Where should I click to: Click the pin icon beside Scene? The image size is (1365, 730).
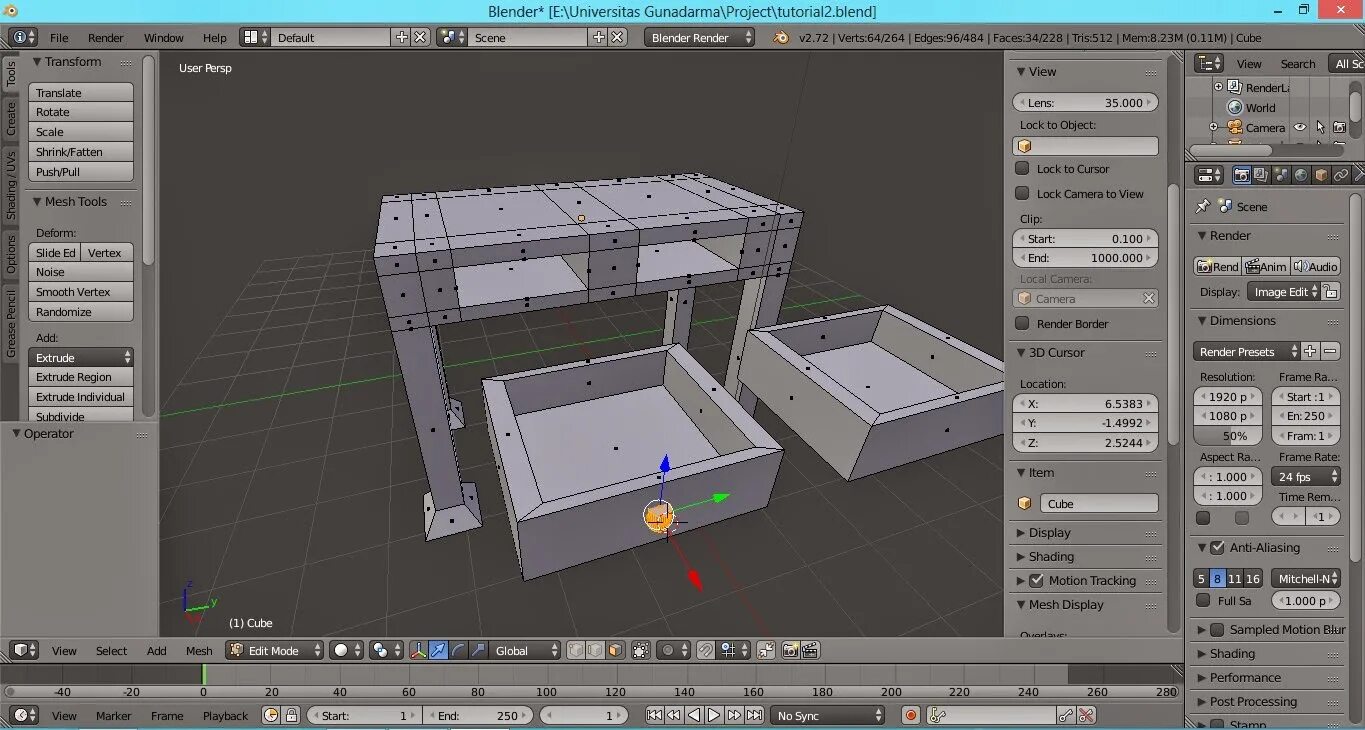click(x=1203, y=206)
